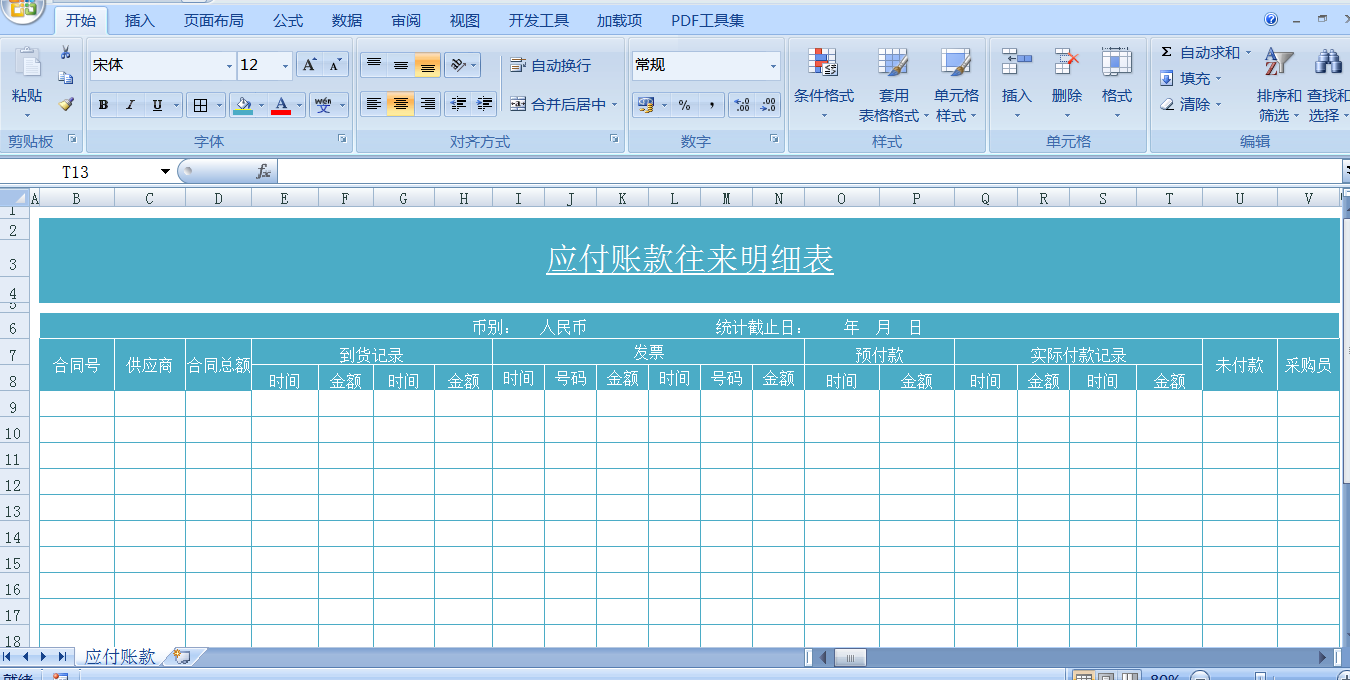1350x680 pixels.
Task: Toggle Bold formatting
Action: point(103,105)
